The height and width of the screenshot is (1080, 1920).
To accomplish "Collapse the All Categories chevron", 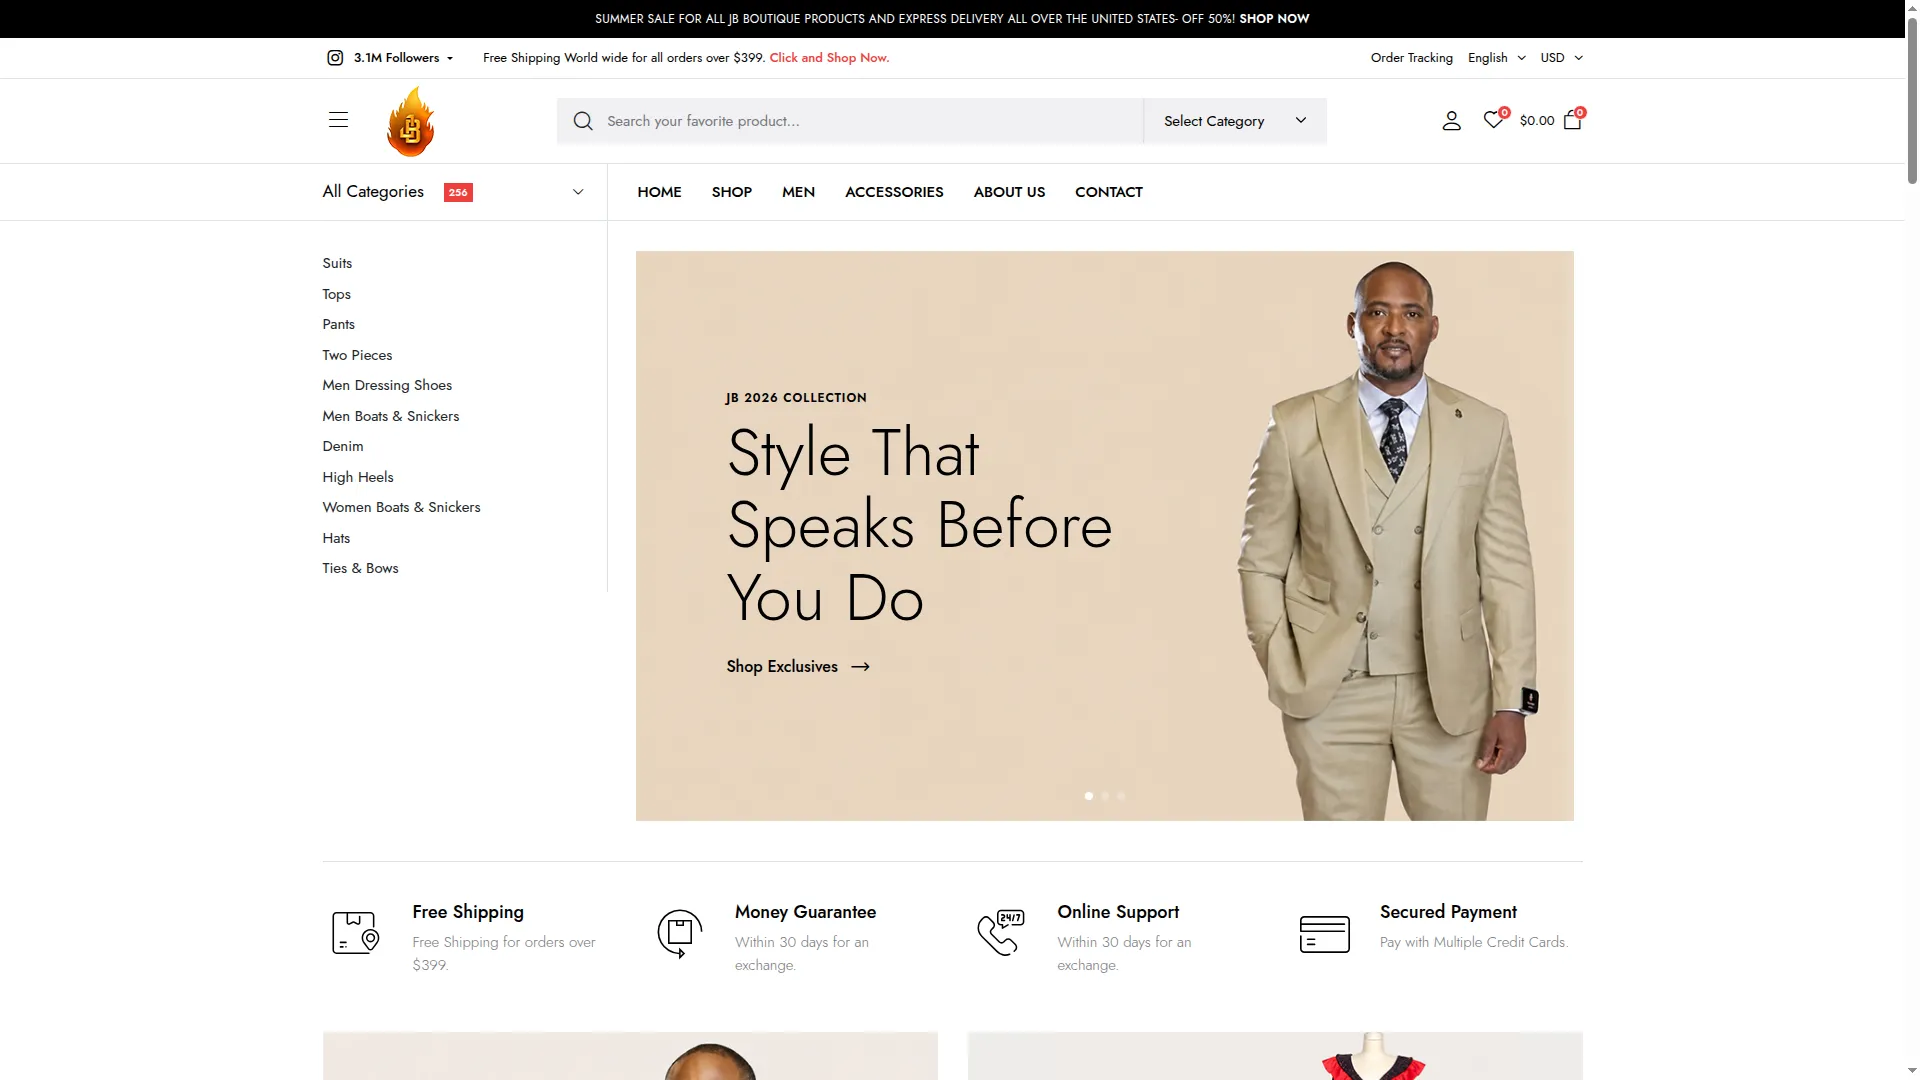I will click(578, 192).
